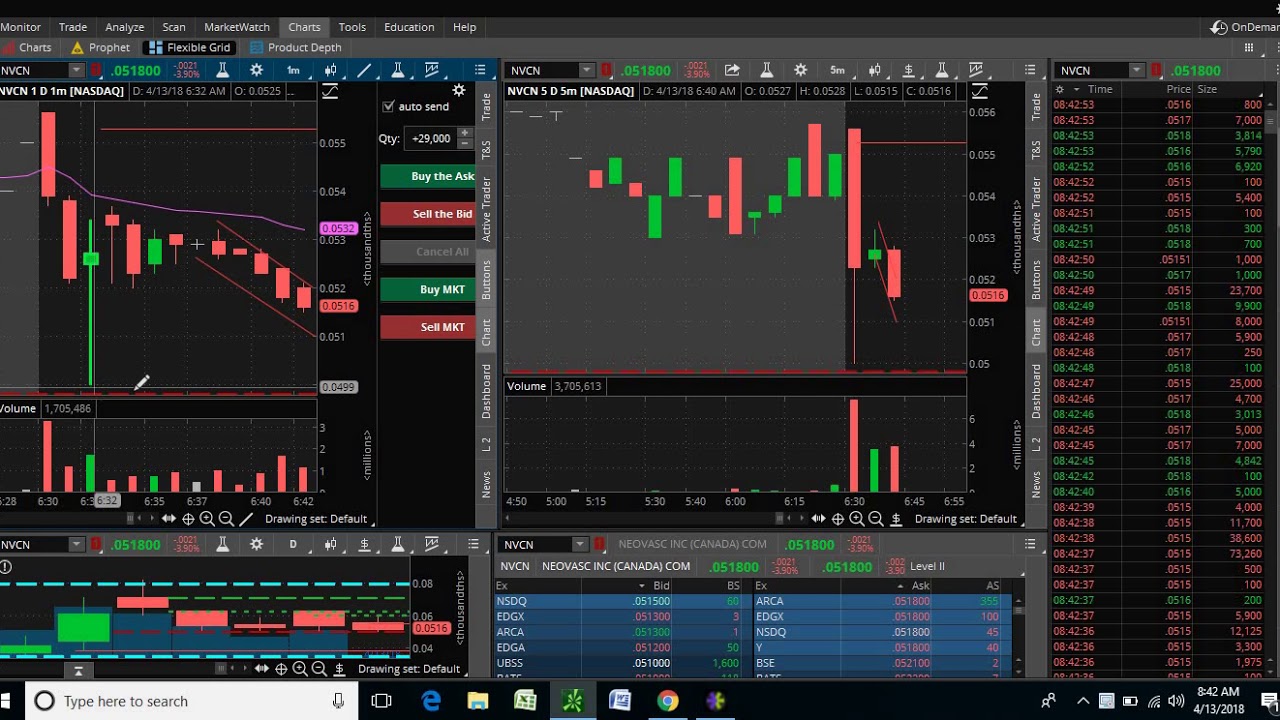Click the Qty +29,000 input field
Viewport: 1280px width, 720px height.
click(430, 139)
